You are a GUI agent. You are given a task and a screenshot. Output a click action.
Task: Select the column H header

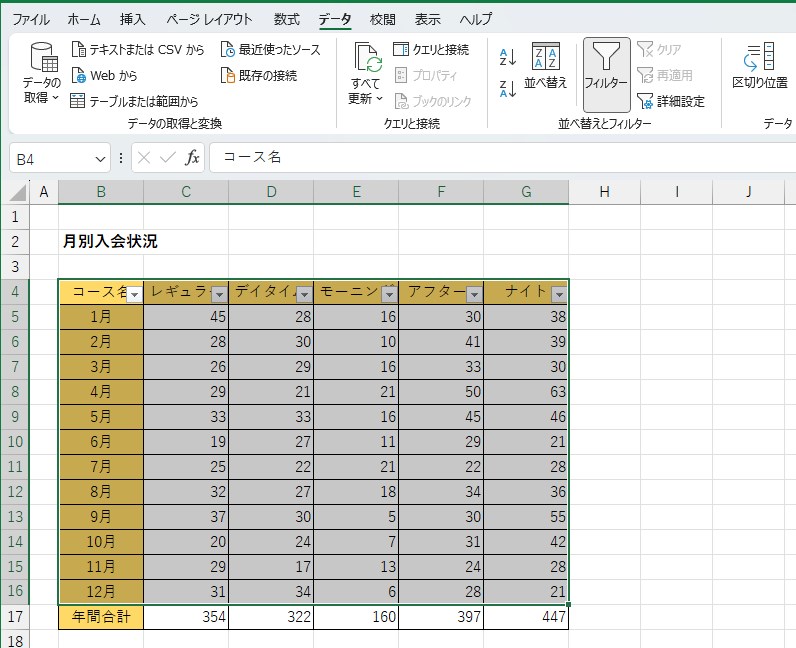click(604, 192)
